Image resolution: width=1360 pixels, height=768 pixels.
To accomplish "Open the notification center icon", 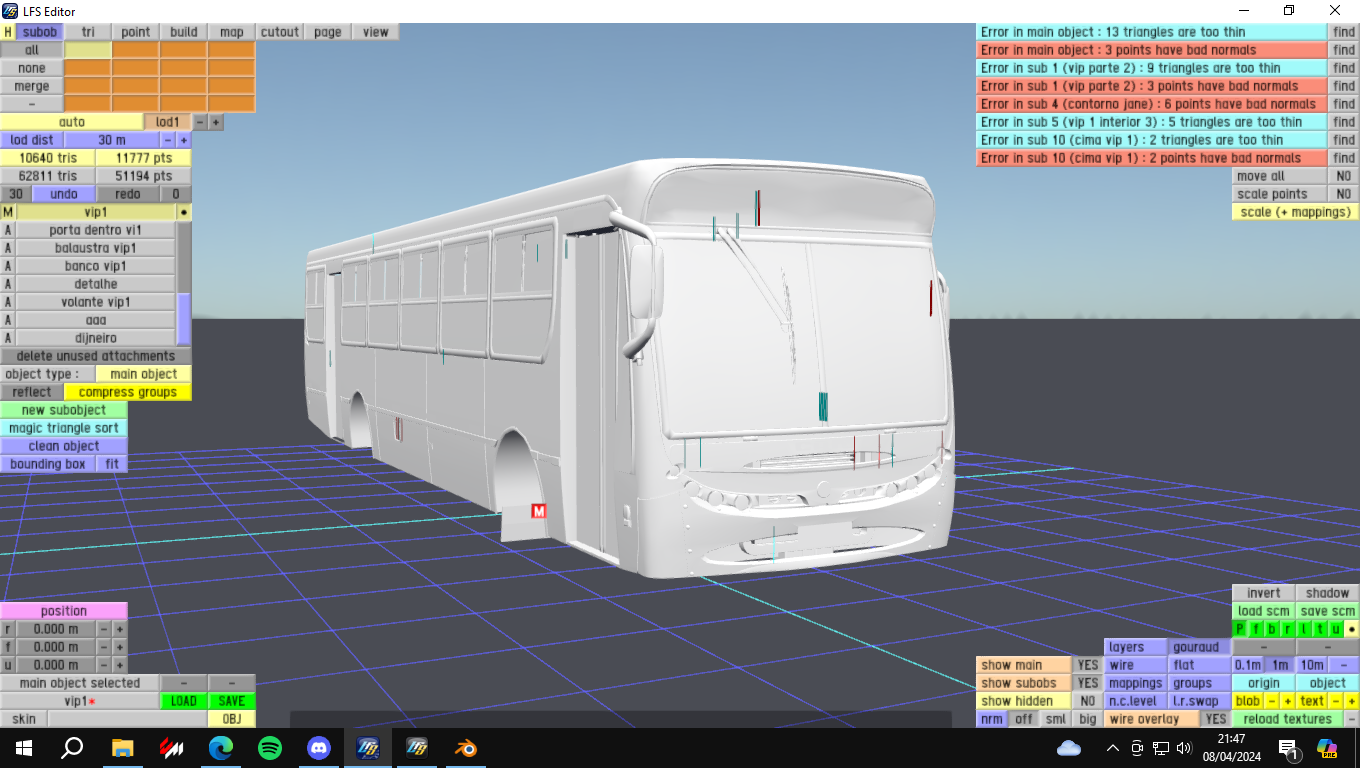I will [x=1289, y=748].
